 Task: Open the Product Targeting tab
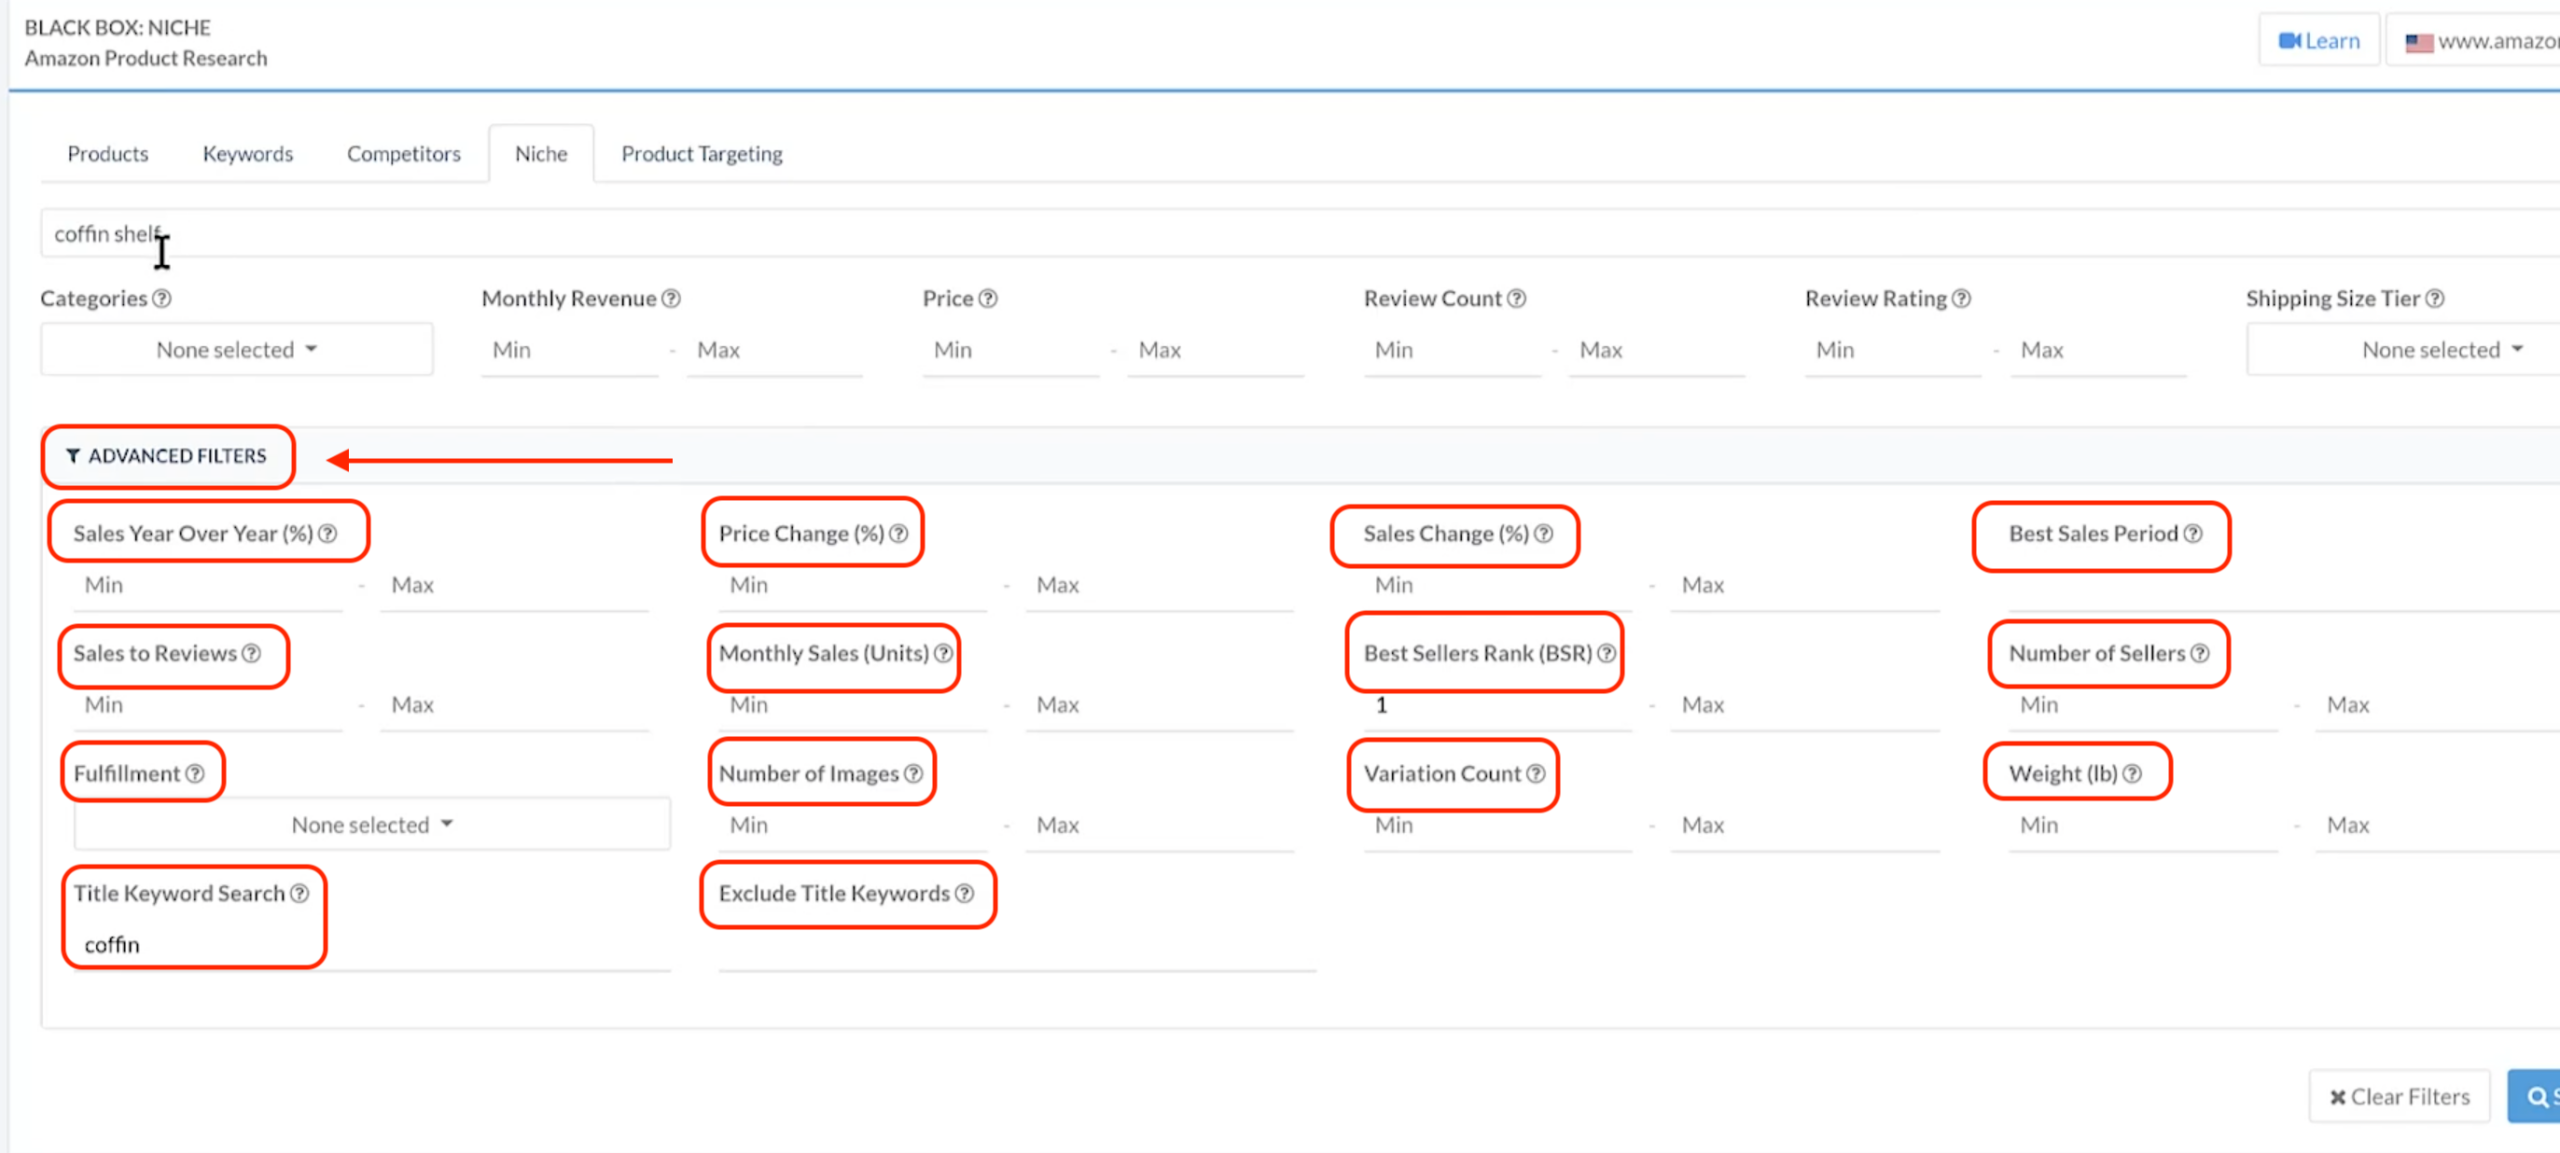pos(701,154)
